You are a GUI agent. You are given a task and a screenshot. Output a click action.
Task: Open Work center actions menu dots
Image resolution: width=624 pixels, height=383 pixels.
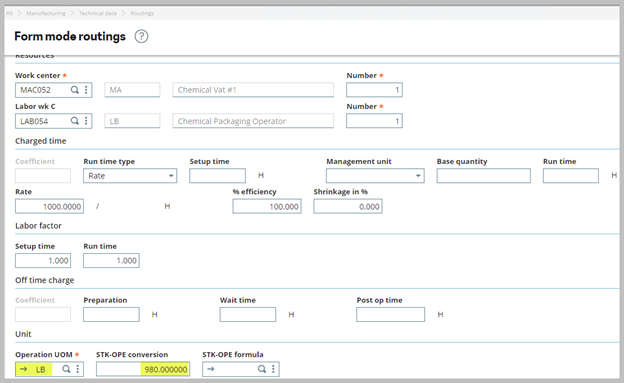point(86,90)
